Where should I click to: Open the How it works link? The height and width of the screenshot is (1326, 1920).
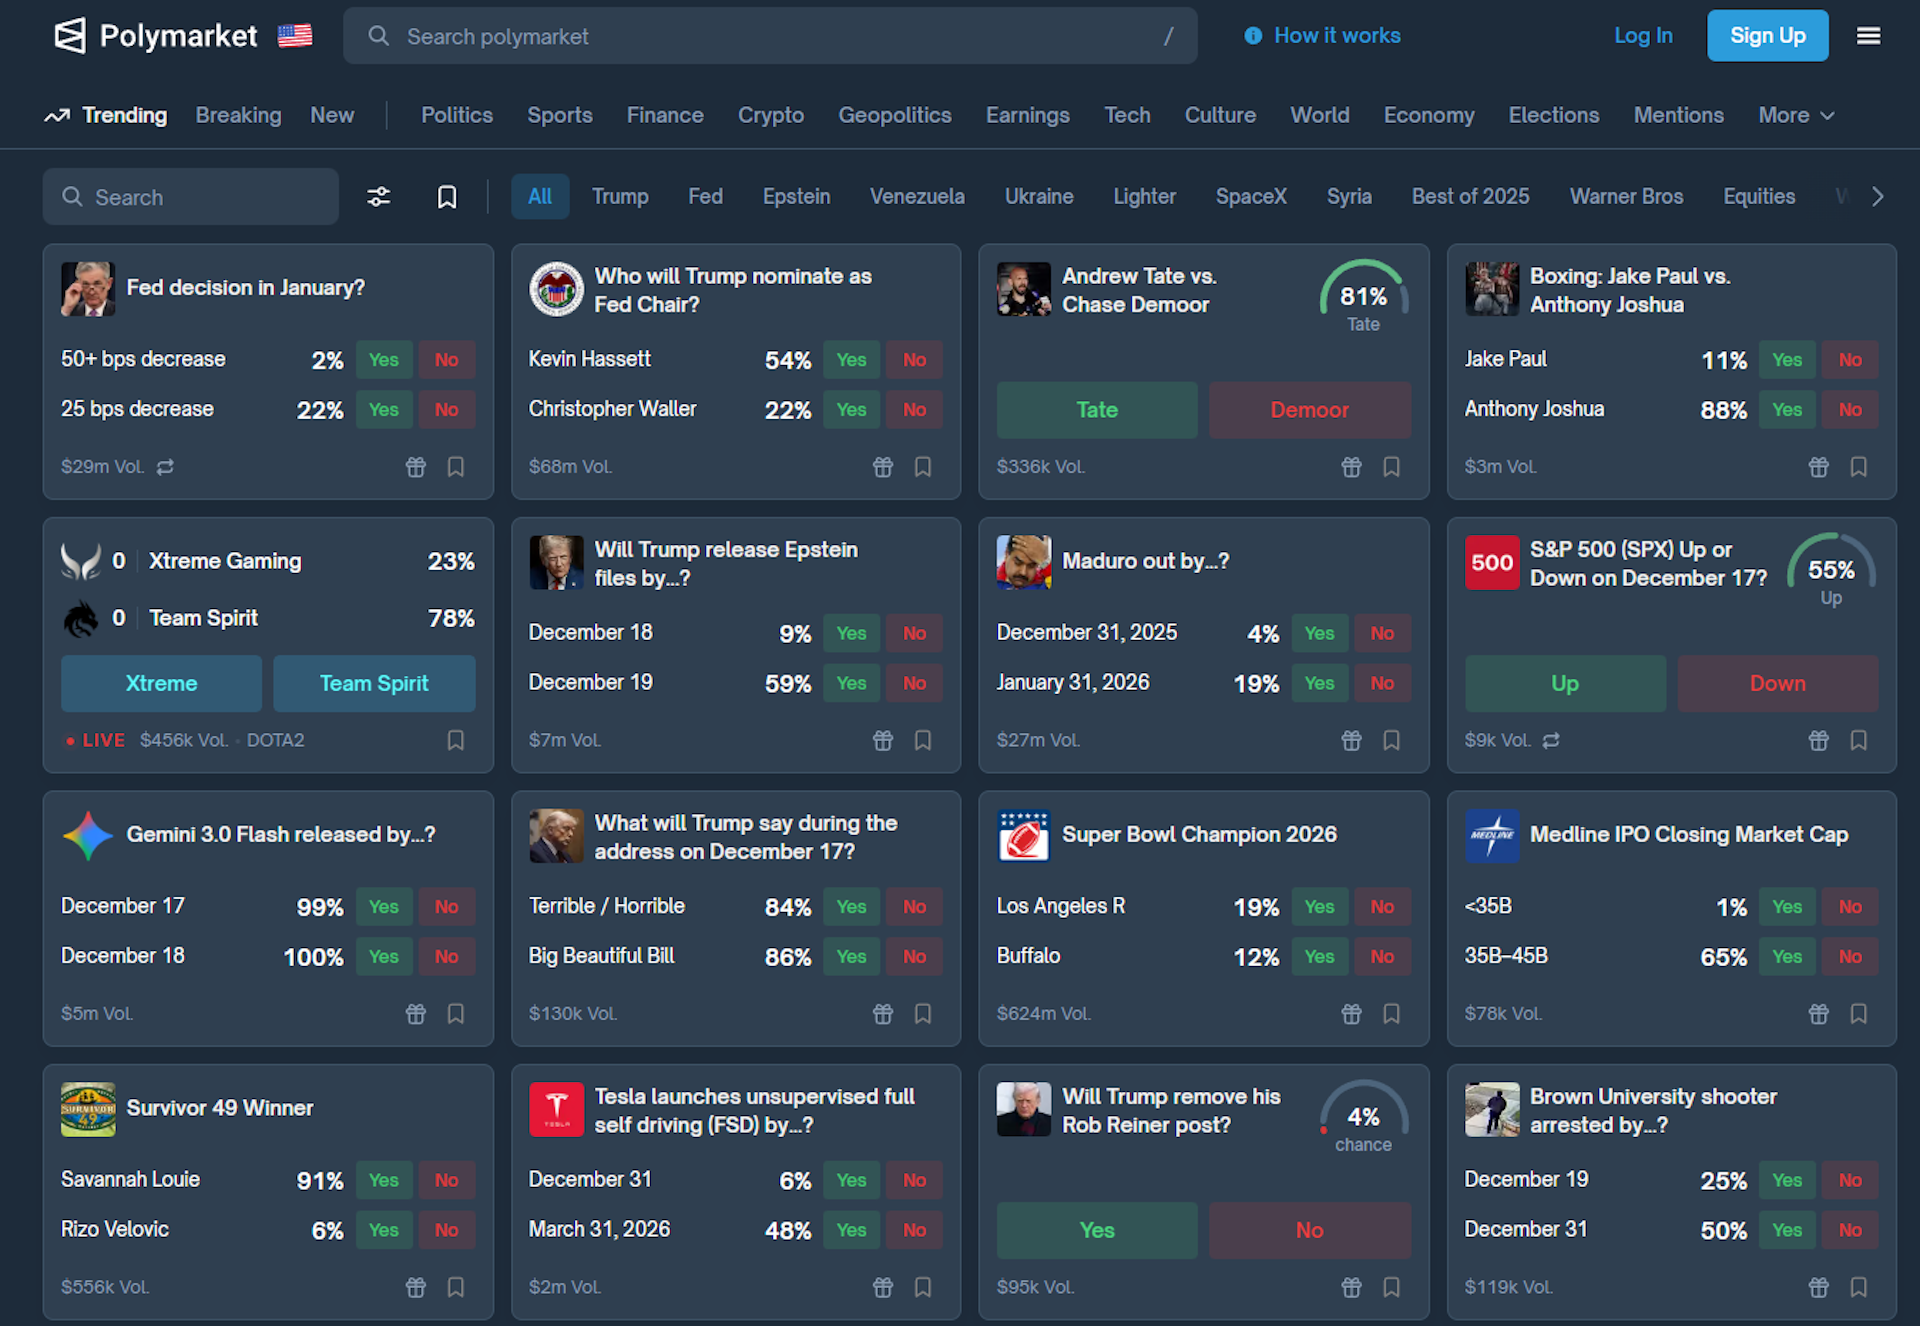[x=1322, y=36]
